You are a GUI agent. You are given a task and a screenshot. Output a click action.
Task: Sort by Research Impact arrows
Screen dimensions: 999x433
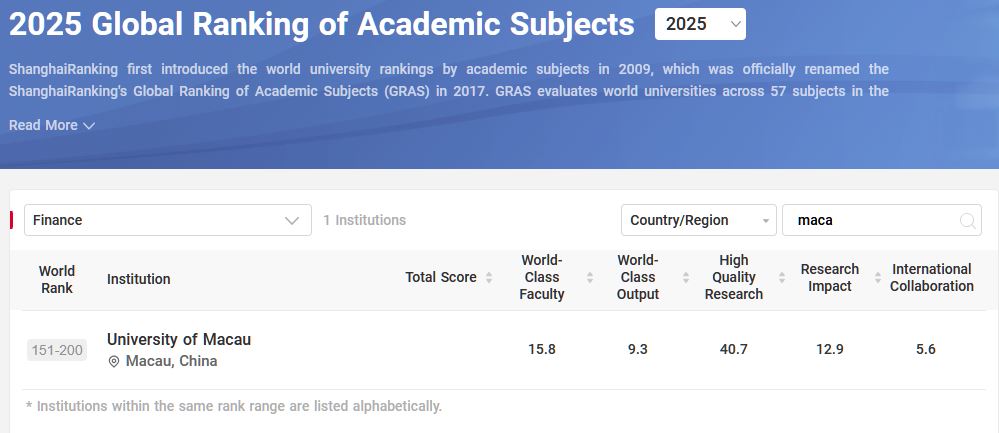877,278
